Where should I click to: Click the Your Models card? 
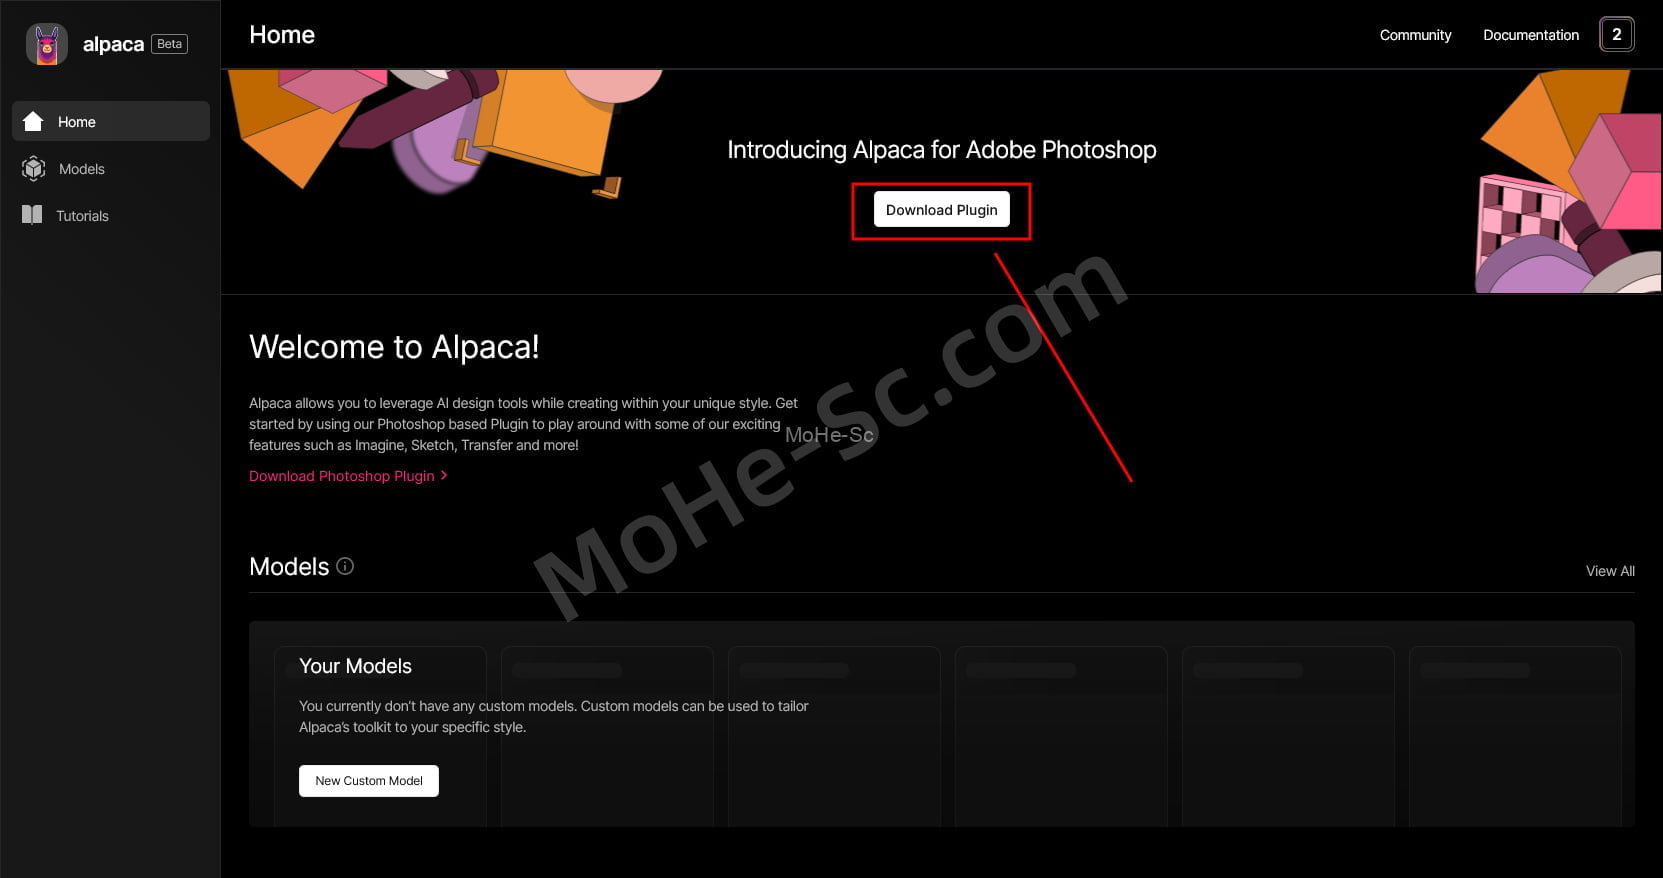coord(380,736)
